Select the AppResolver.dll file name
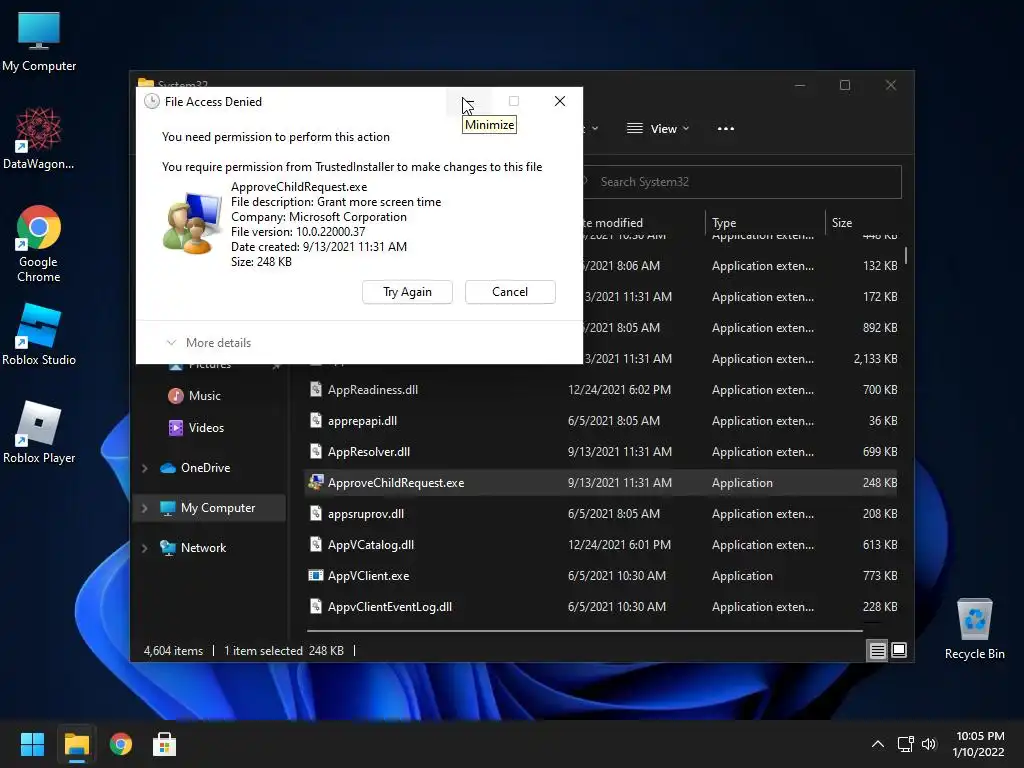 [369, 452]
